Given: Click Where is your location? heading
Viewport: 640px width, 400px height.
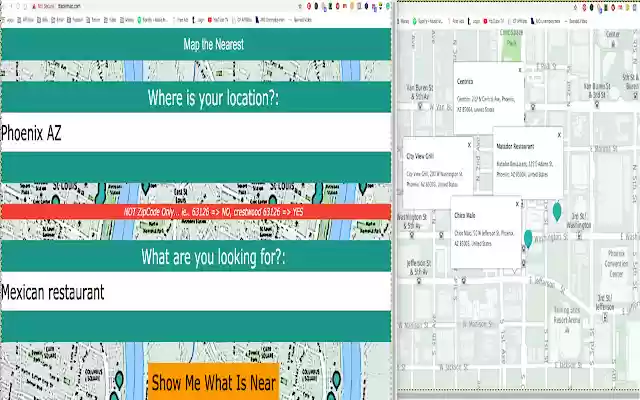Looking at the screenshot, I should [x=213, y=98].
